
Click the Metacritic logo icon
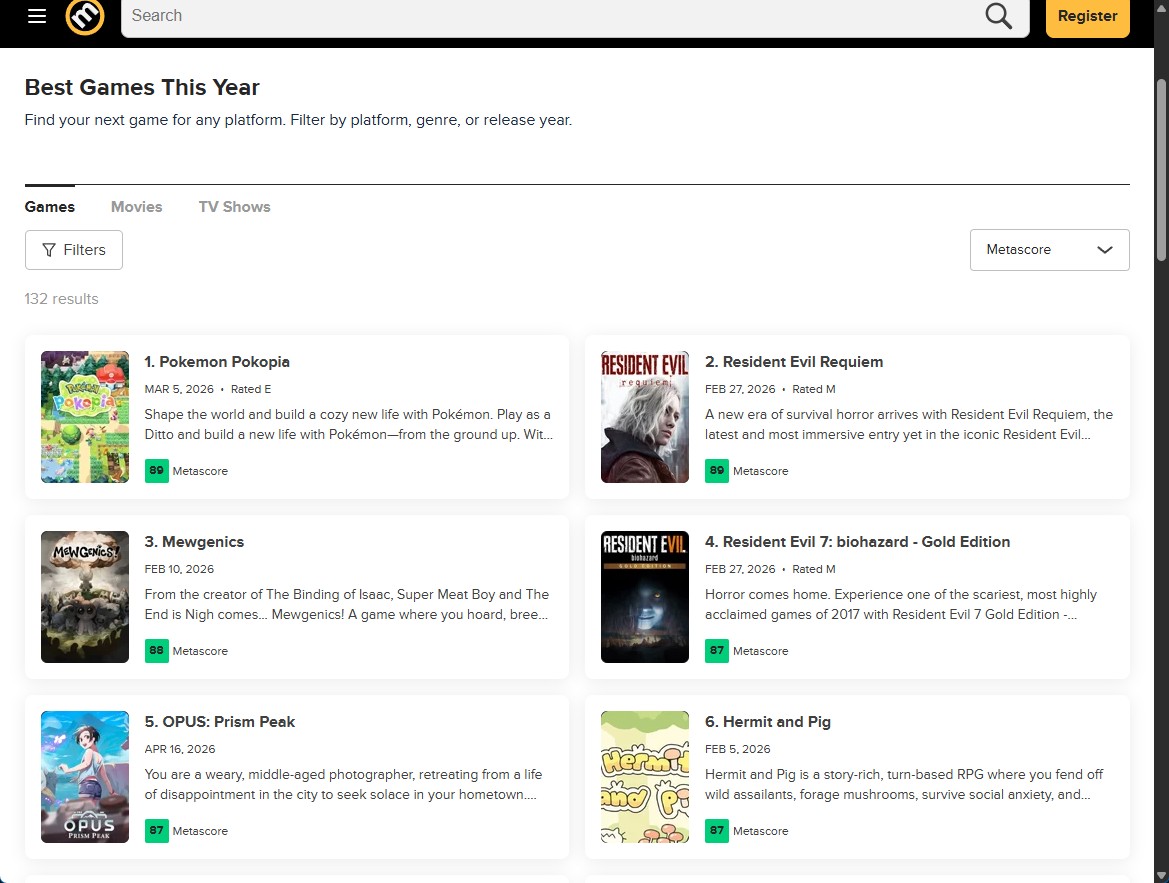click(85, 16)
